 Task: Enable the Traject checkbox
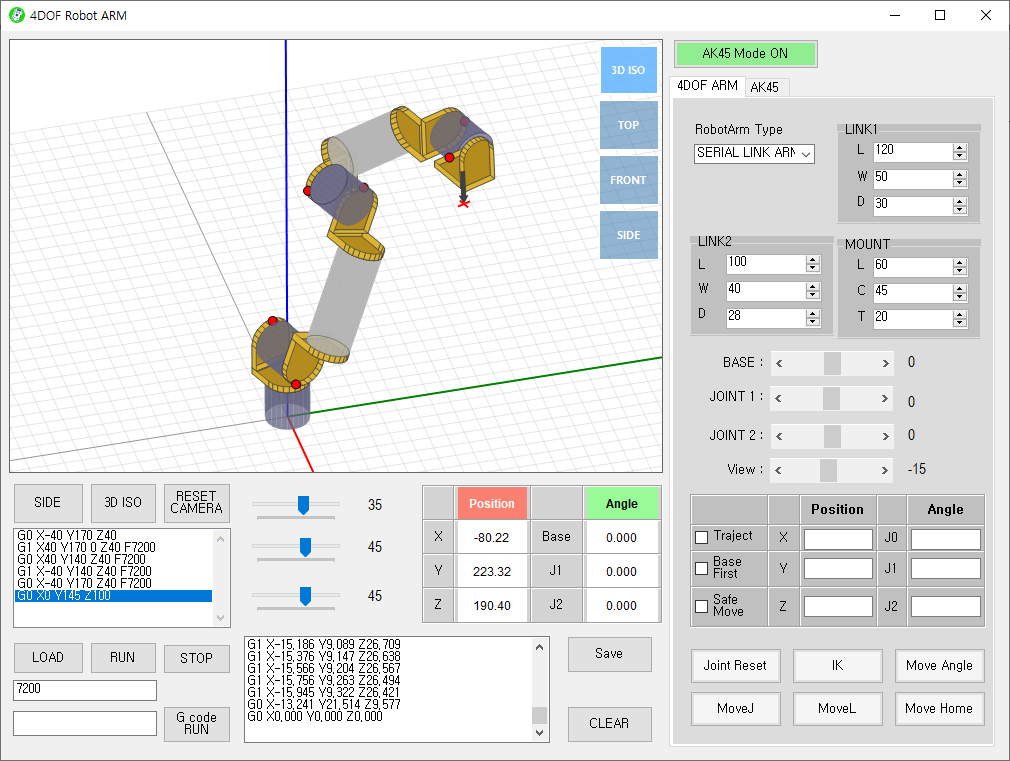point(702,537)
